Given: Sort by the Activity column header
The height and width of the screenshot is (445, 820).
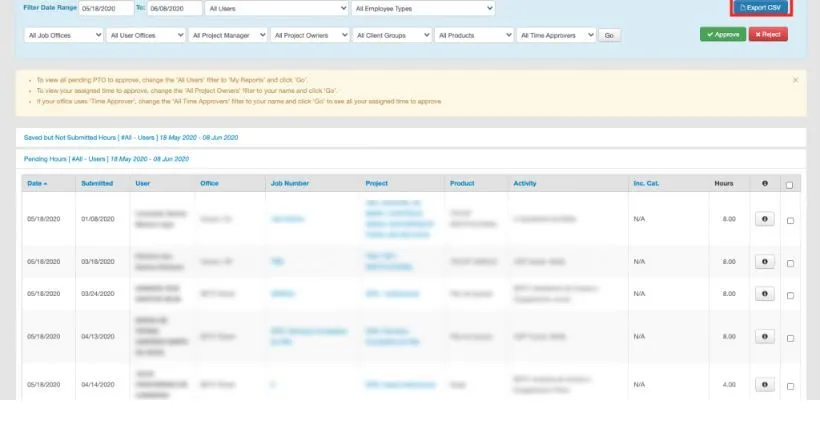Looking at the screenshot, I should pyautogui.click(x=525, y=184).
